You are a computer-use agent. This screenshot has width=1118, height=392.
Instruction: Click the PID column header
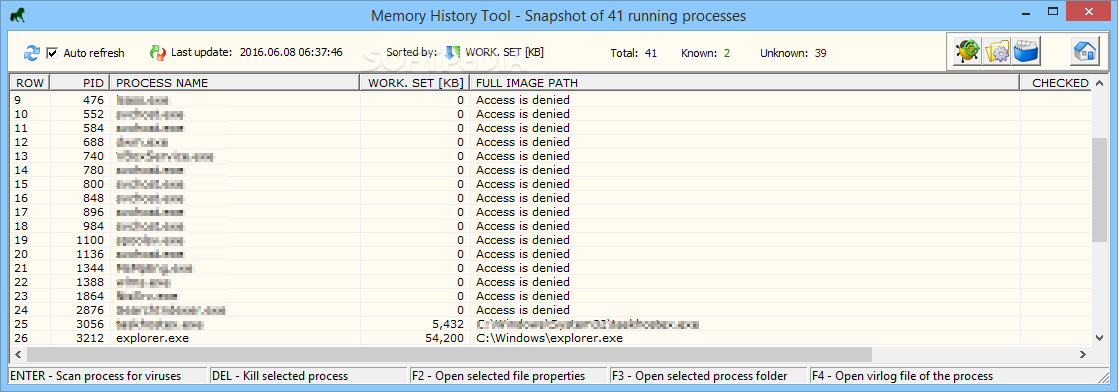[80, 83]
